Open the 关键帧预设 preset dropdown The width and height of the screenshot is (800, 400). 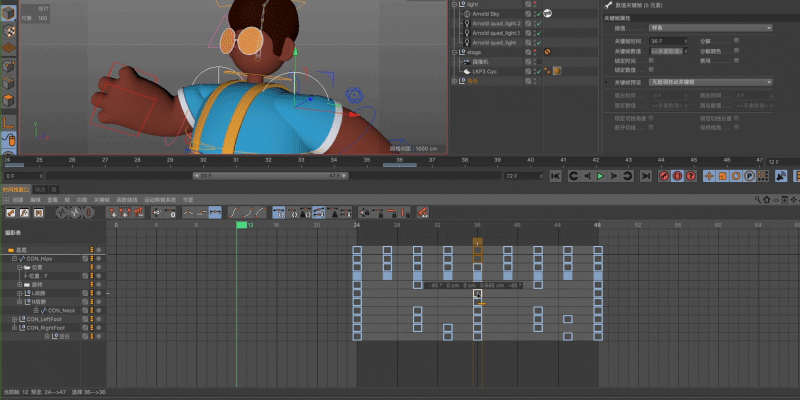point(710,82)
